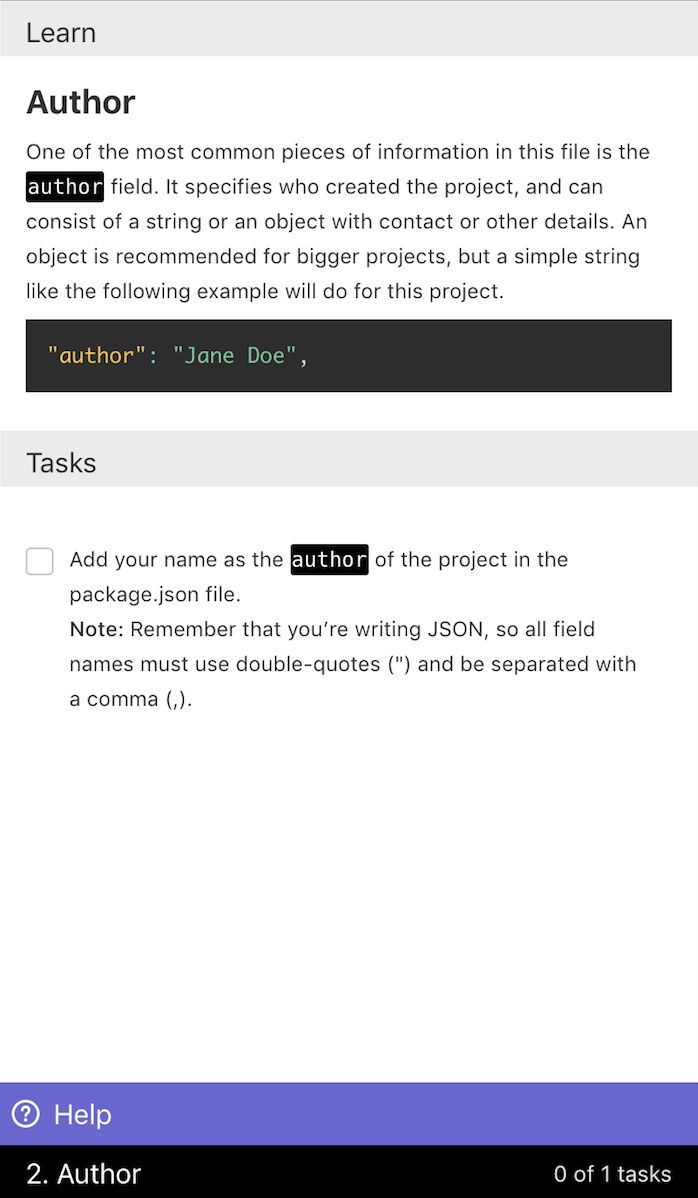Check the add author task checkbox
698x1198 pixels.
[x=40, y=561]
